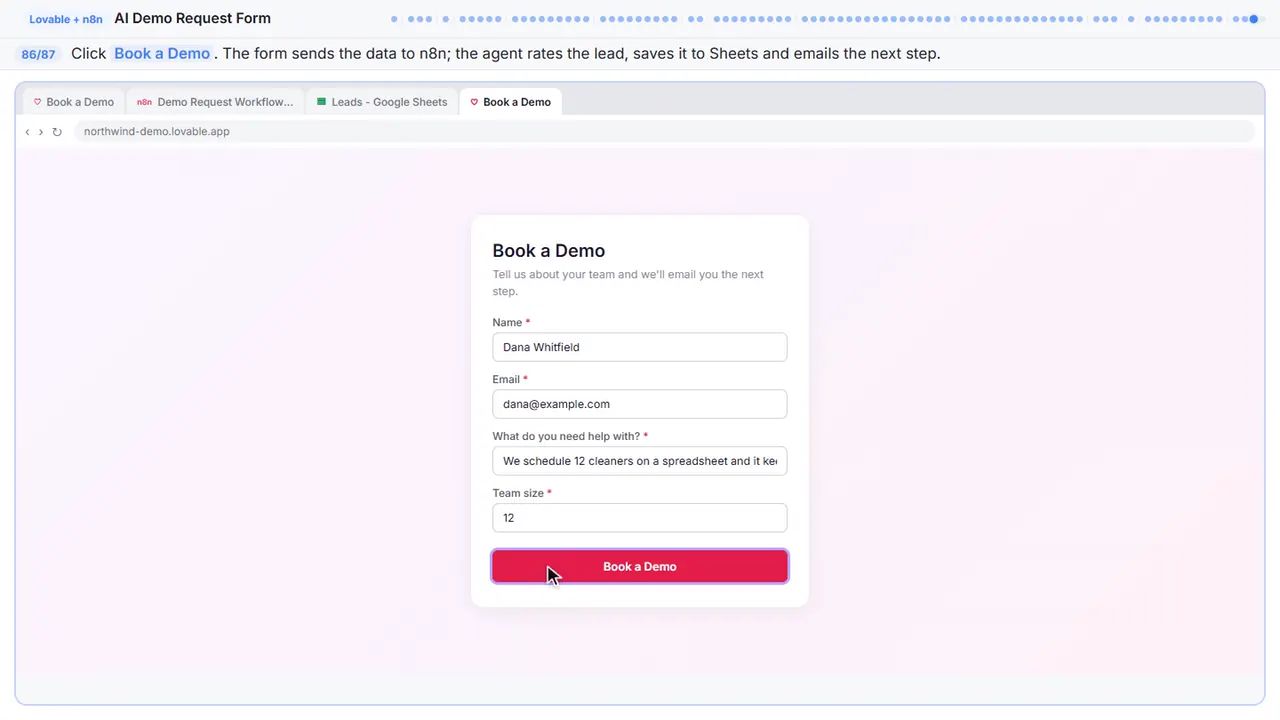Viewport: 1280px width, 720px height.
Task: Reload the page with the refresh icon
Action: [57, 132]
